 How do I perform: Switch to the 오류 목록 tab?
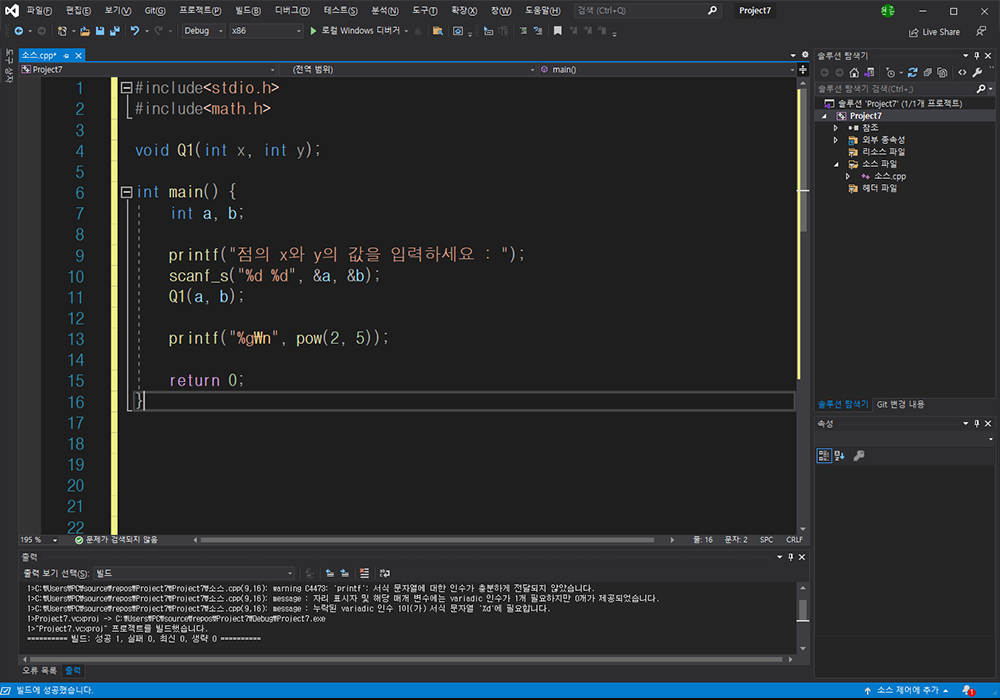[40, 671]
